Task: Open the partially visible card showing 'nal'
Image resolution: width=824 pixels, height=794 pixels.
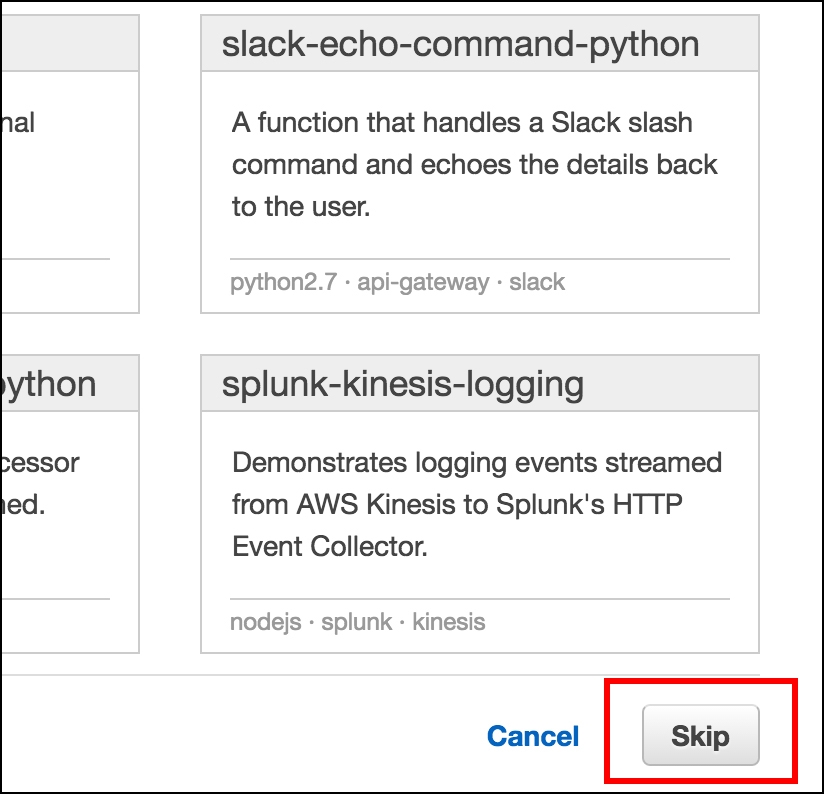Action: pyautogui.click(x=18, y=123)
